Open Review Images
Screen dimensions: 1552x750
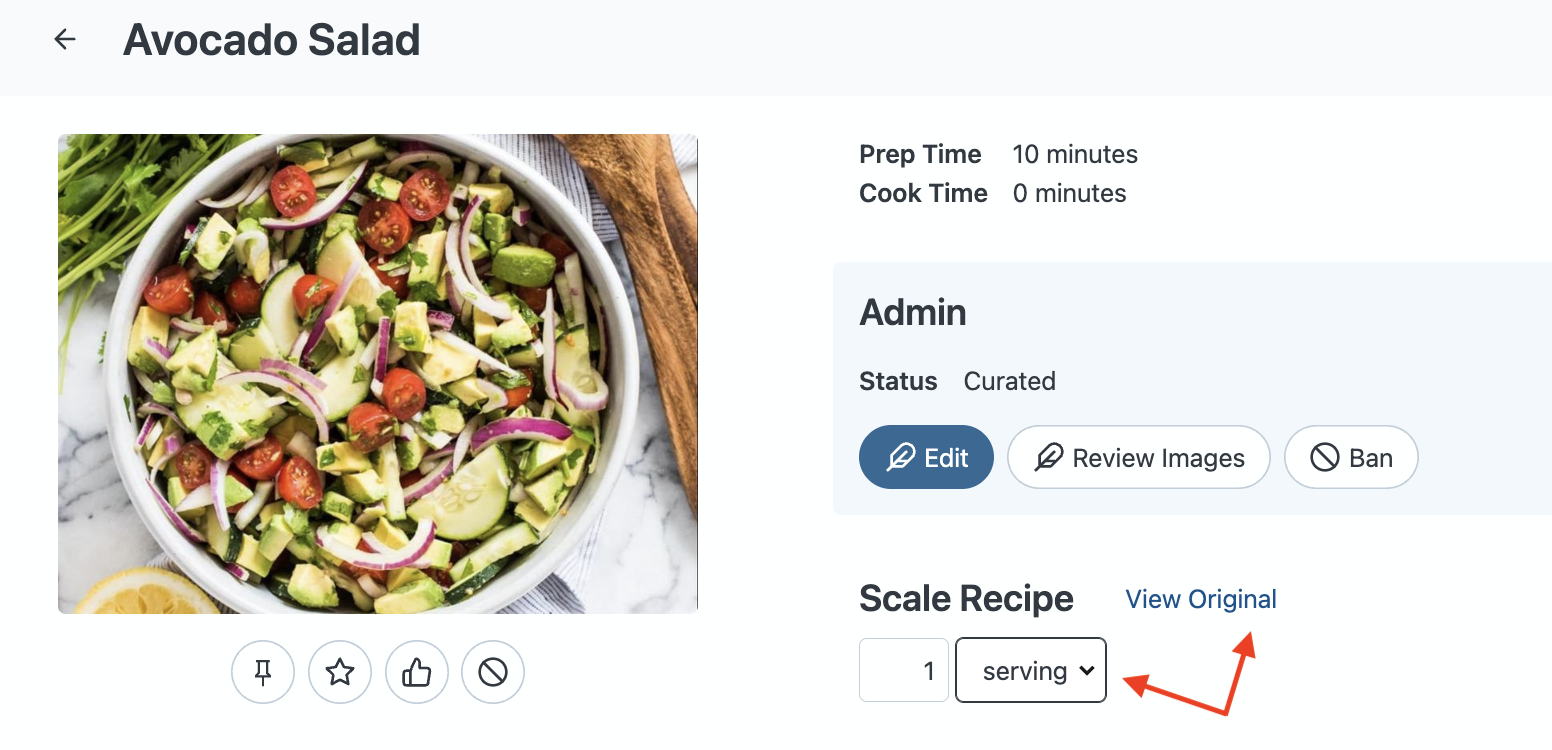[1138, 458]
